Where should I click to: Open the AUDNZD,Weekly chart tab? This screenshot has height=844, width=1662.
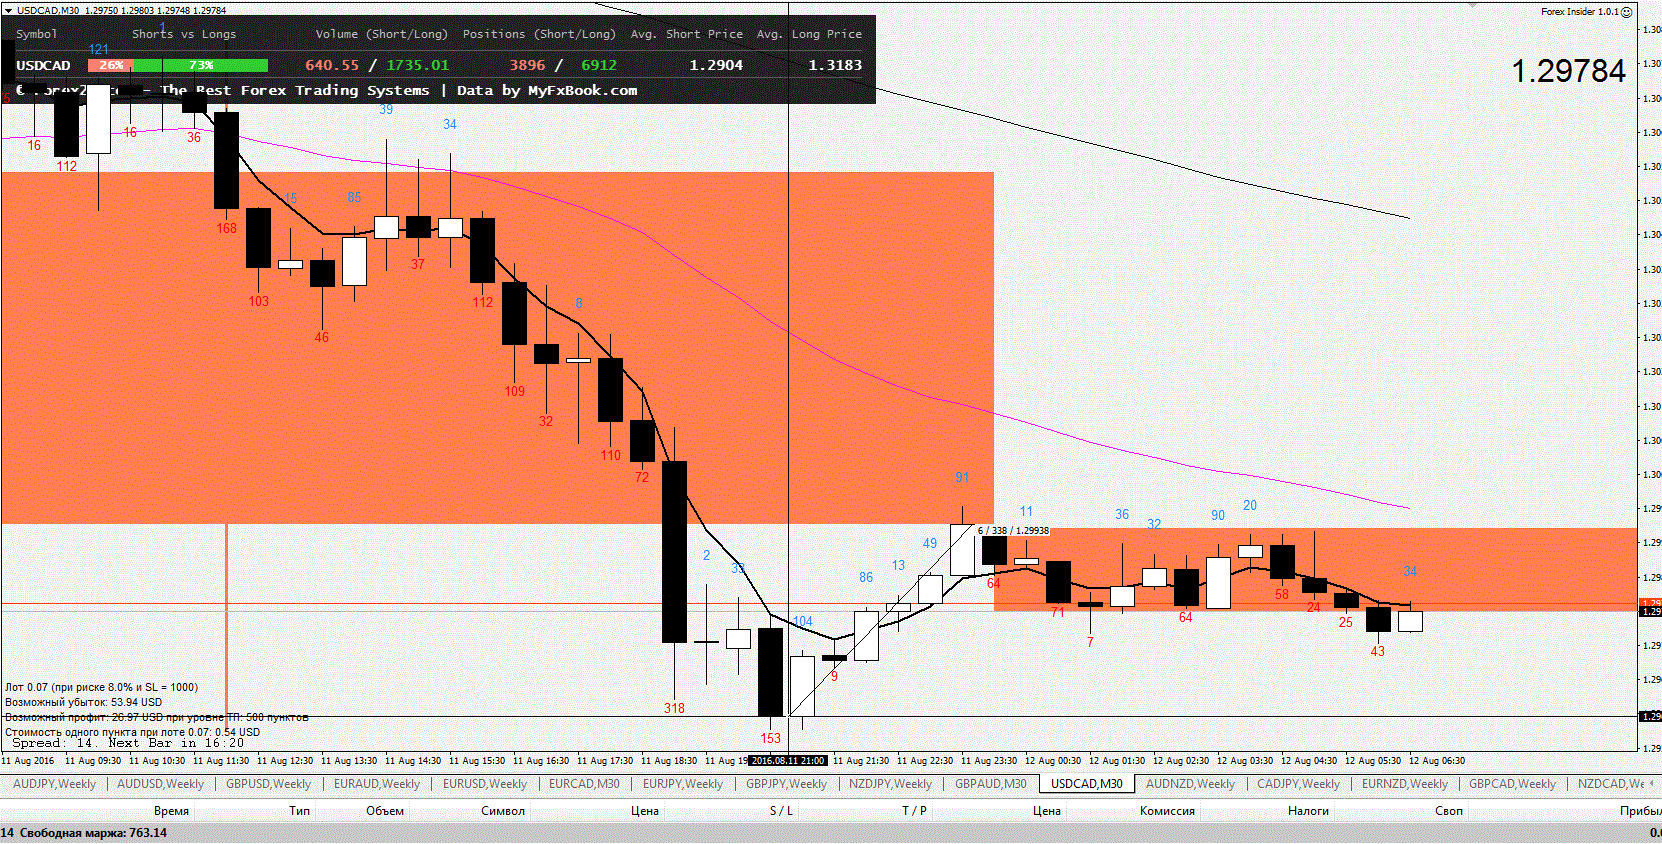click(1190, 784)
